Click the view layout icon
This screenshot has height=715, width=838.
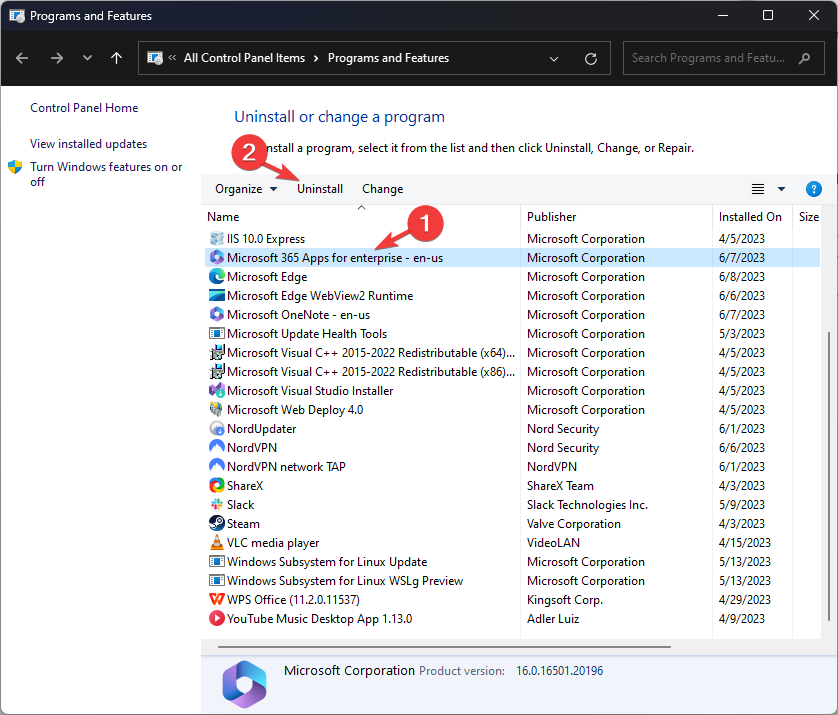(x=758, y=189)
